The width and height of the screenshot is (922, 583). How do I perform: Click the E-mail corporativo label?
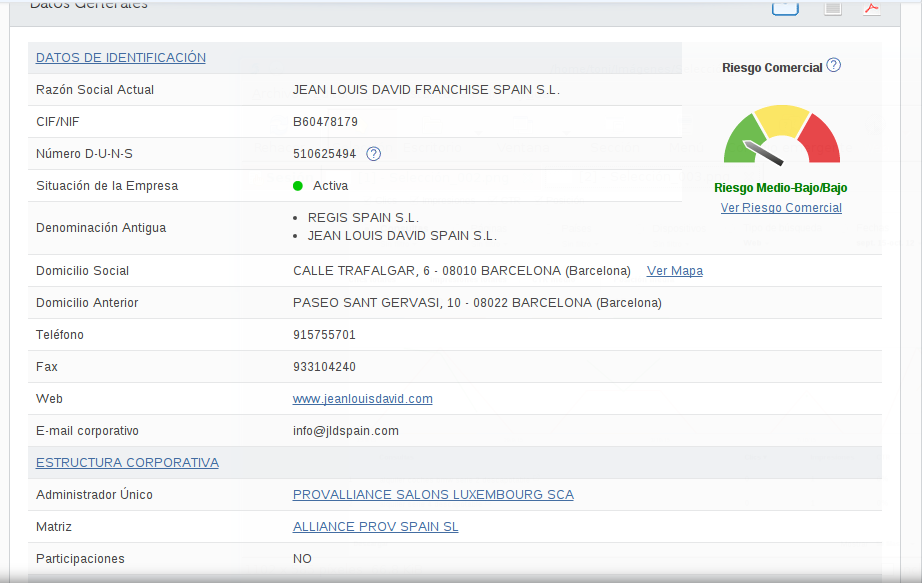[88, 431]
